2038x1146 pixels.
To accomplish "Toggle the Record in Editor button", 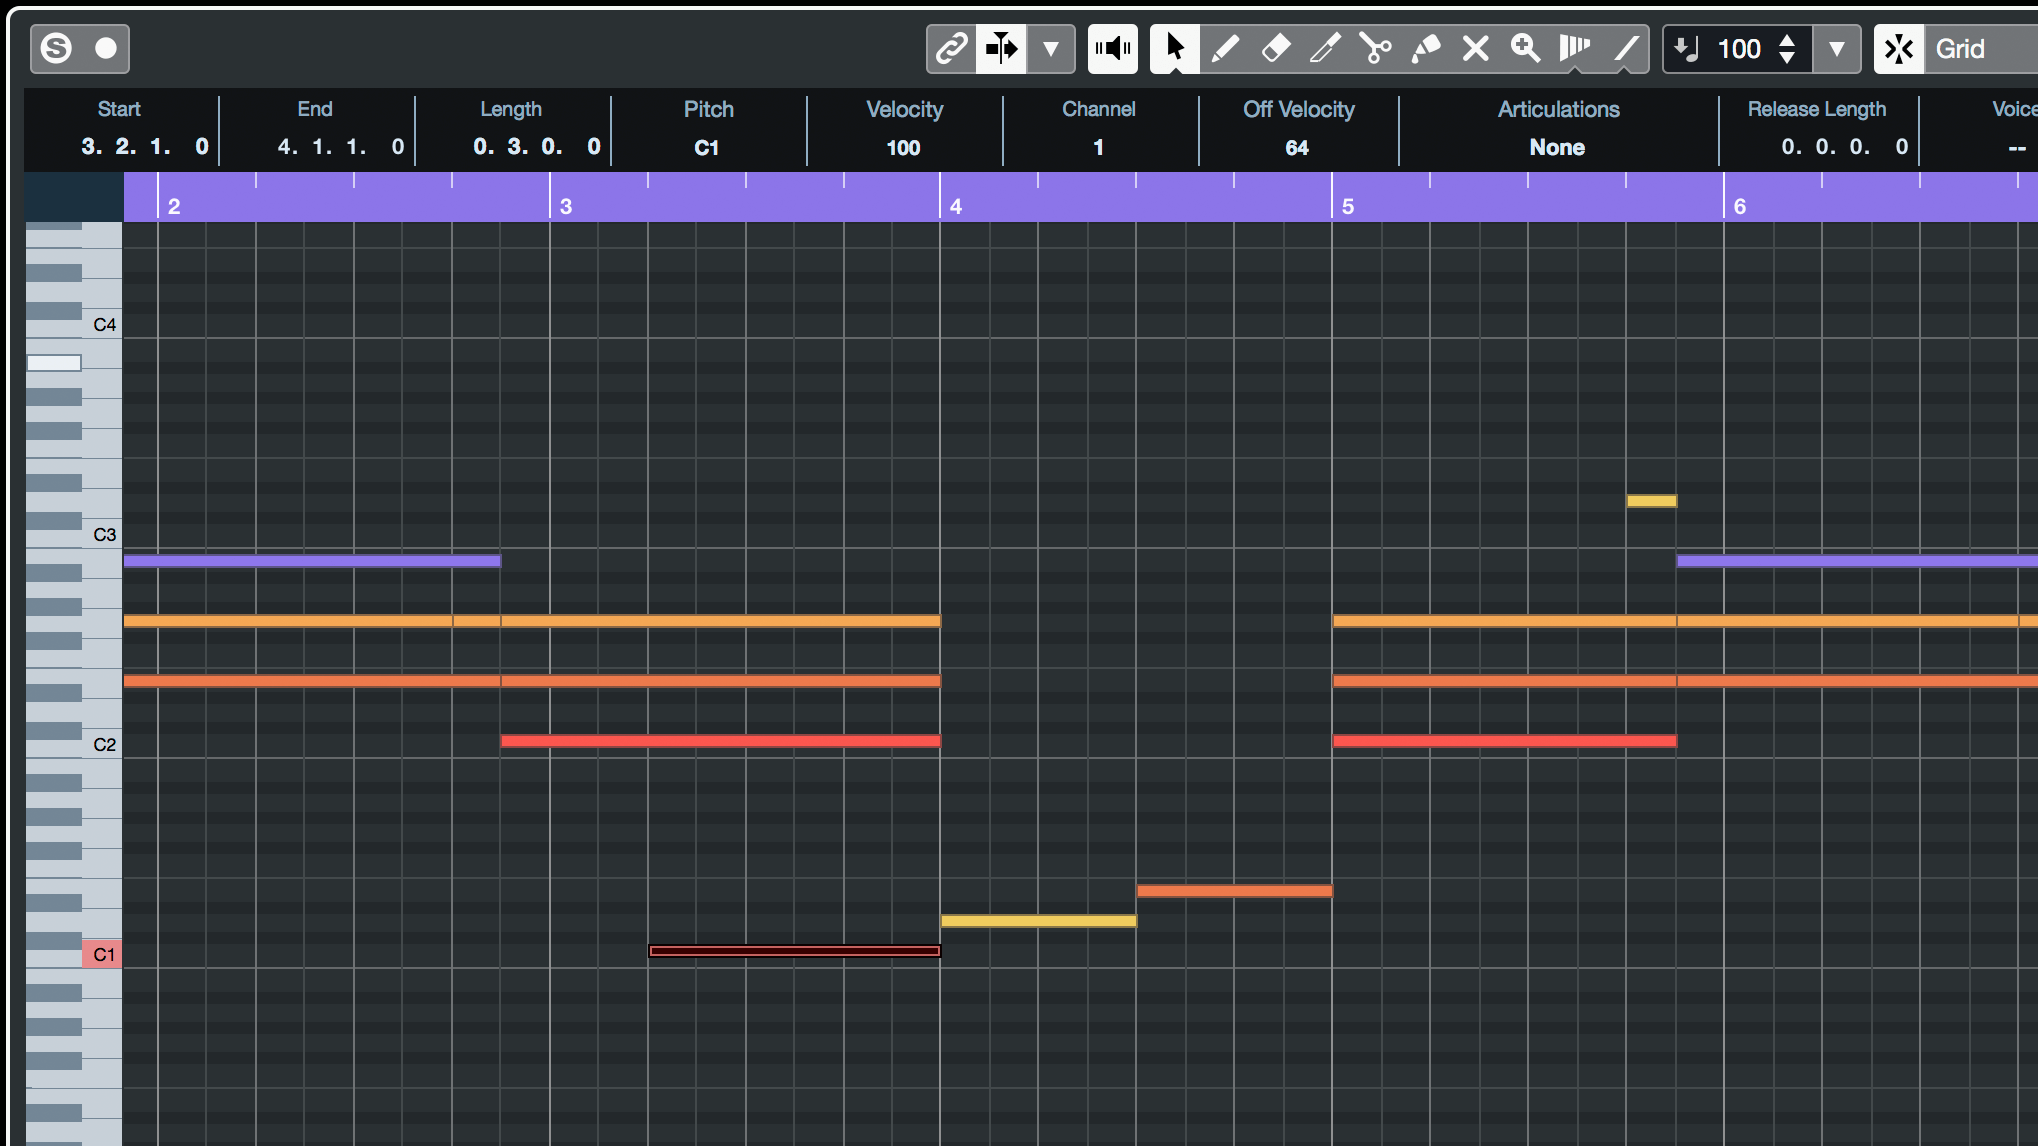I will (105, 48).
